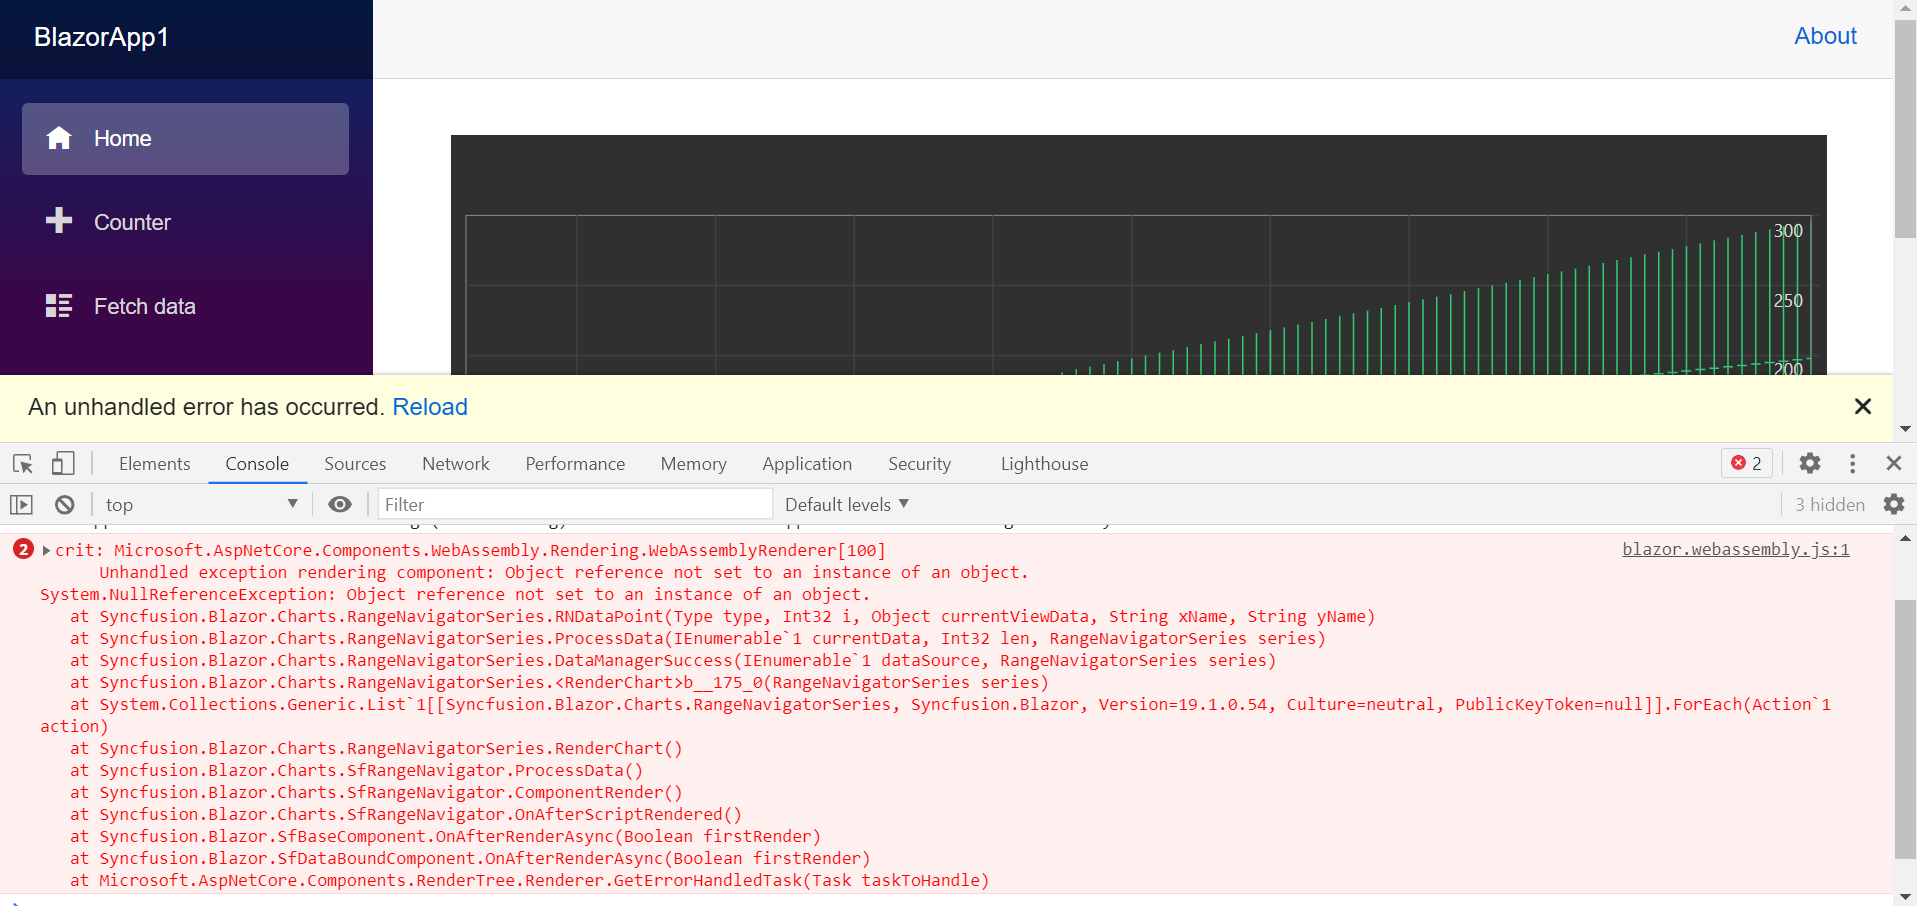
Task: Open the top context dropdown
Action: coord(200,505)
